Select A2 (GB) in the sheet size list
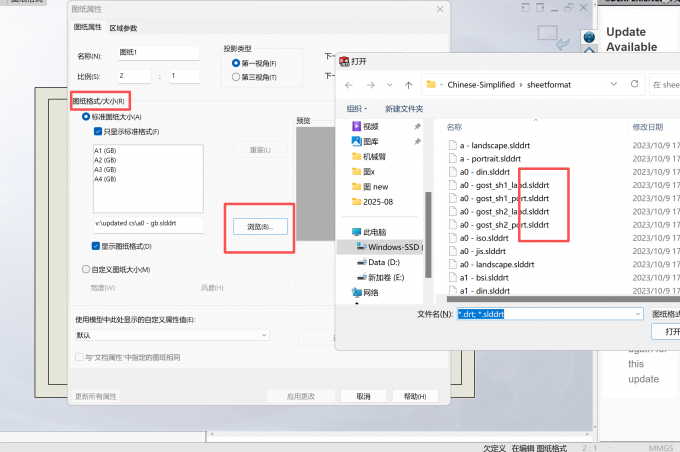The height and width of the screenshot is (452, 680). coord(105,160)
